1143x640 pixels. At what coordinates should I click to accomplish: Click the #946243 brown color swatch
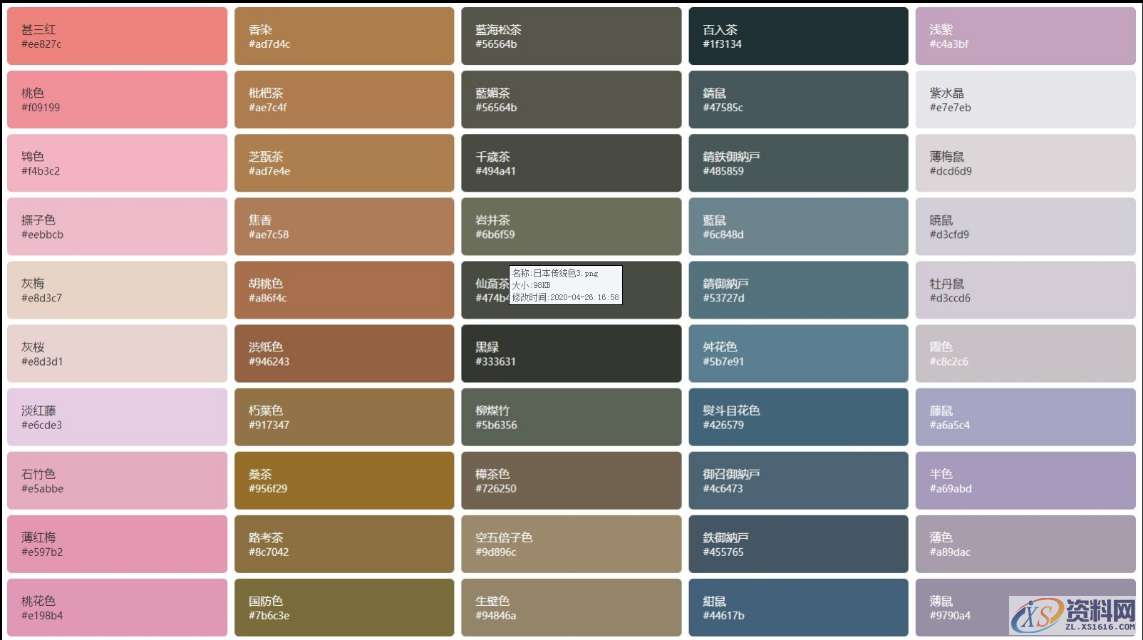(x=344, y=353)
